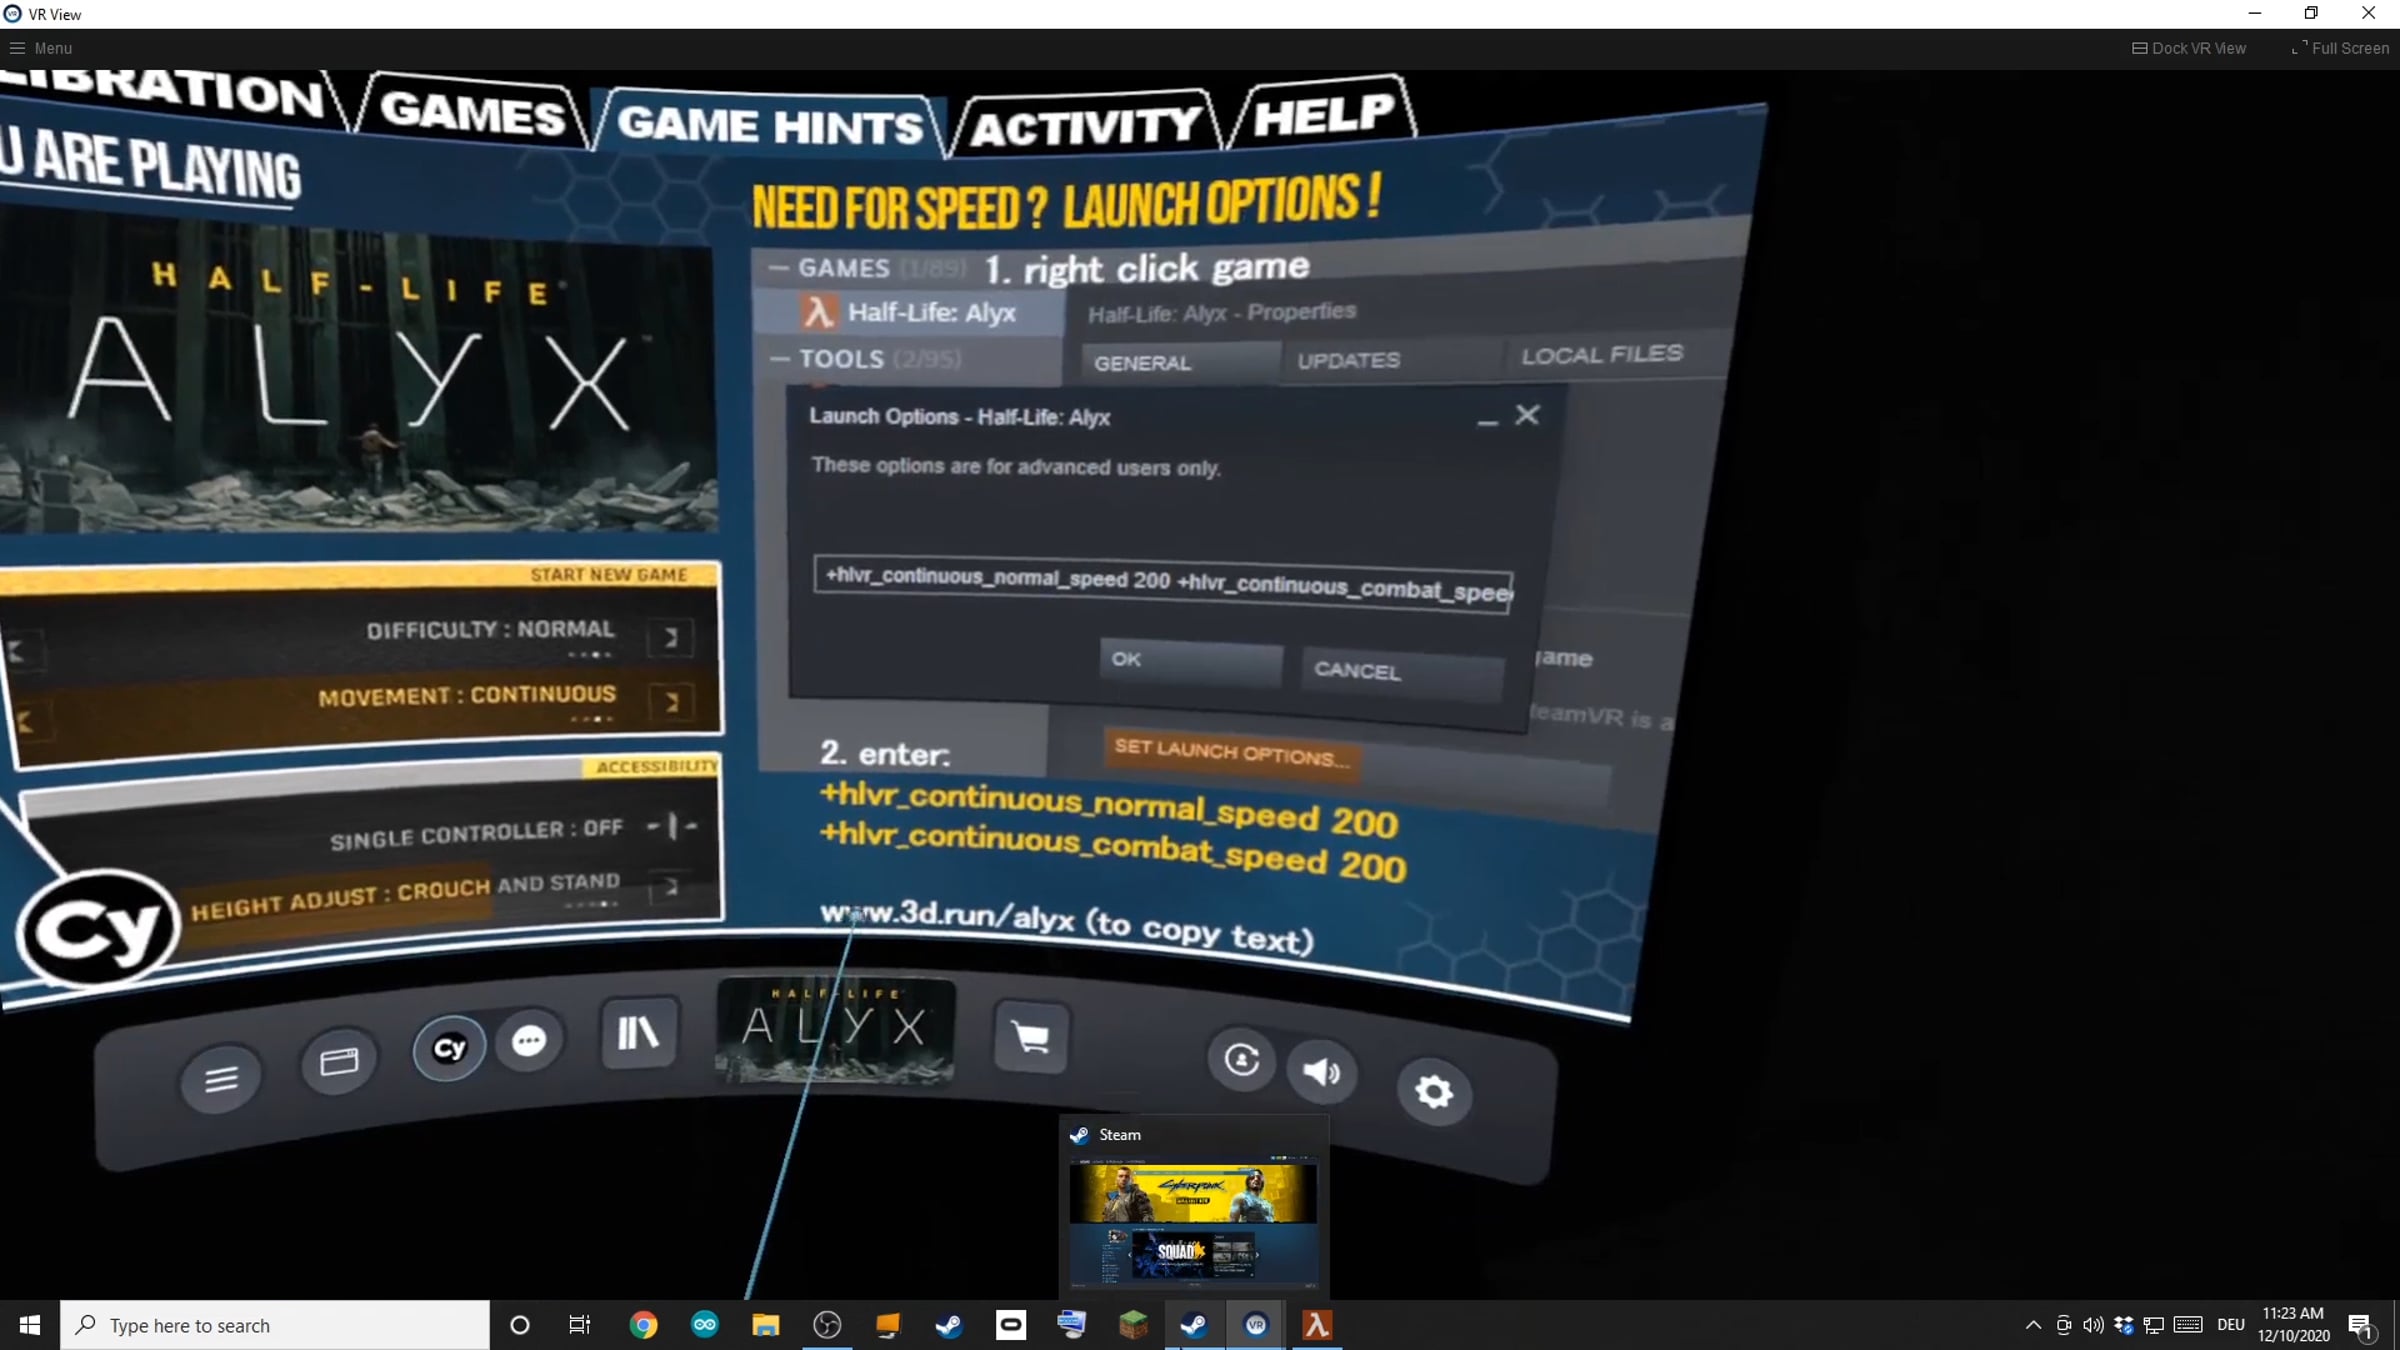The image size is (2400, 1350).
Task: Advance Difficulty setting with right arrow
Action: (671, 637)
